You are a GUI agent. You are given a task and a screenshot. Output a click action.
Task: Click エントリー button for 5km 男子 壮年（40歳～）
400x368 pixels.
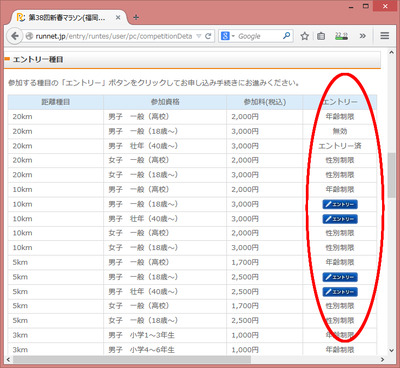[340, 292]
